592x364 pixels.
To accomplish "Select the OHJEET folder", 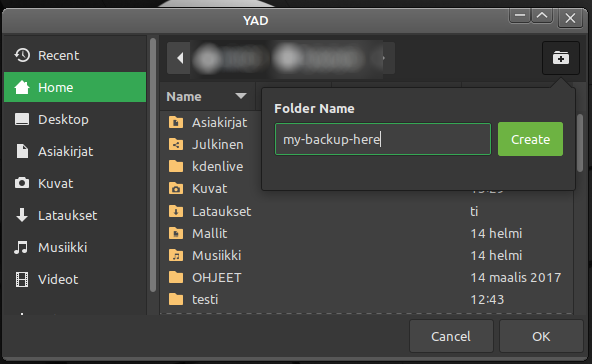I will coord(366,278).
